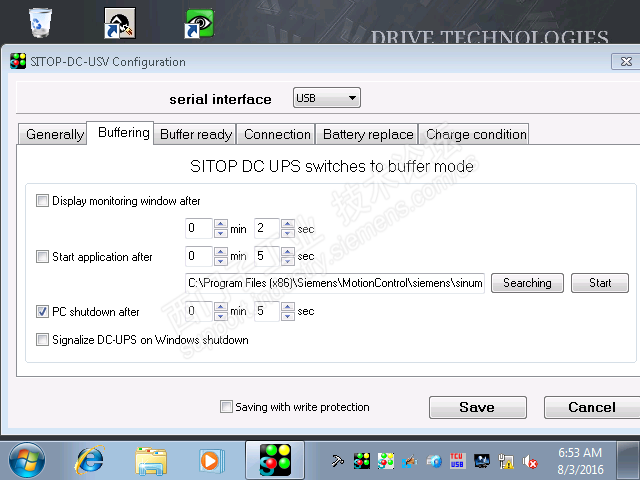Click the display monitor tray icon
This screenshot has width=640, height=480.
click(x=482, y=461)
